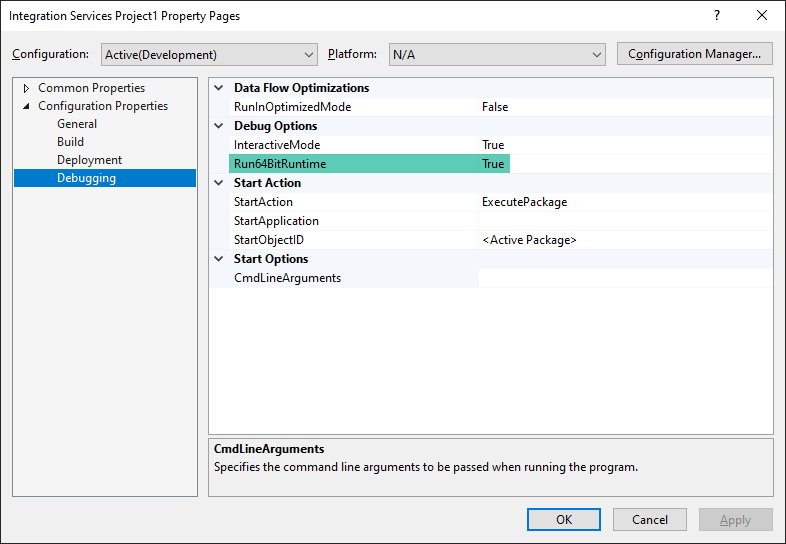
Task: Open the Platform dropdown
Action: point(497,54)
